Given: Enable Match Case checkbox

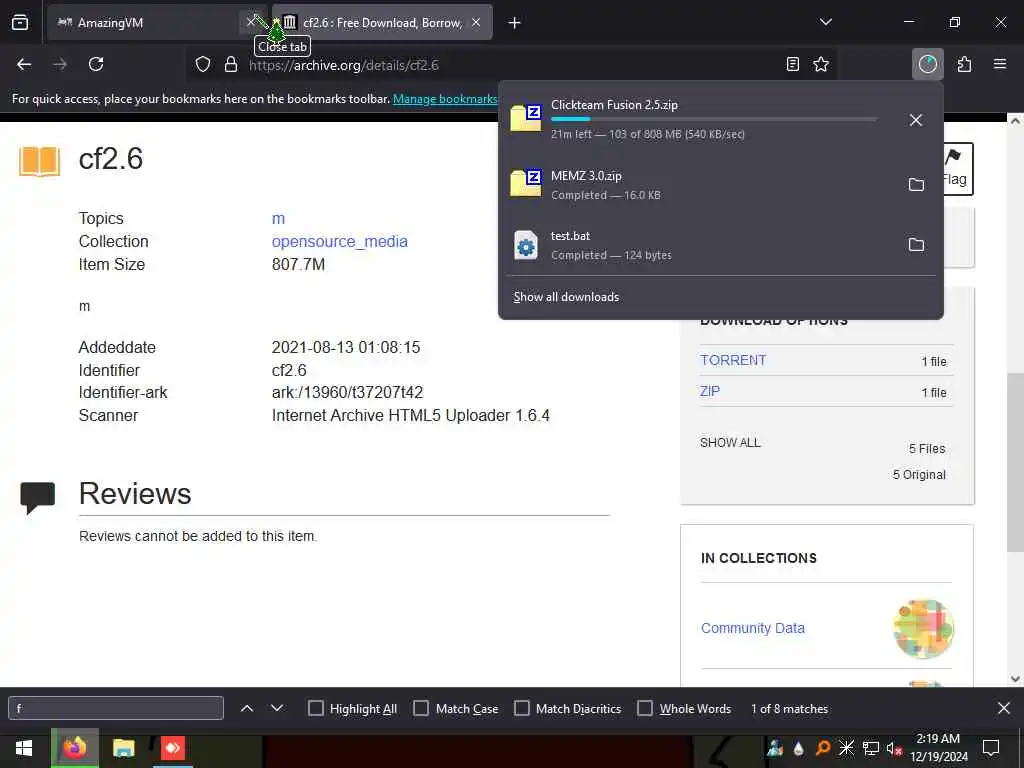Looking at the screenshot, I should tap(421, 709).
